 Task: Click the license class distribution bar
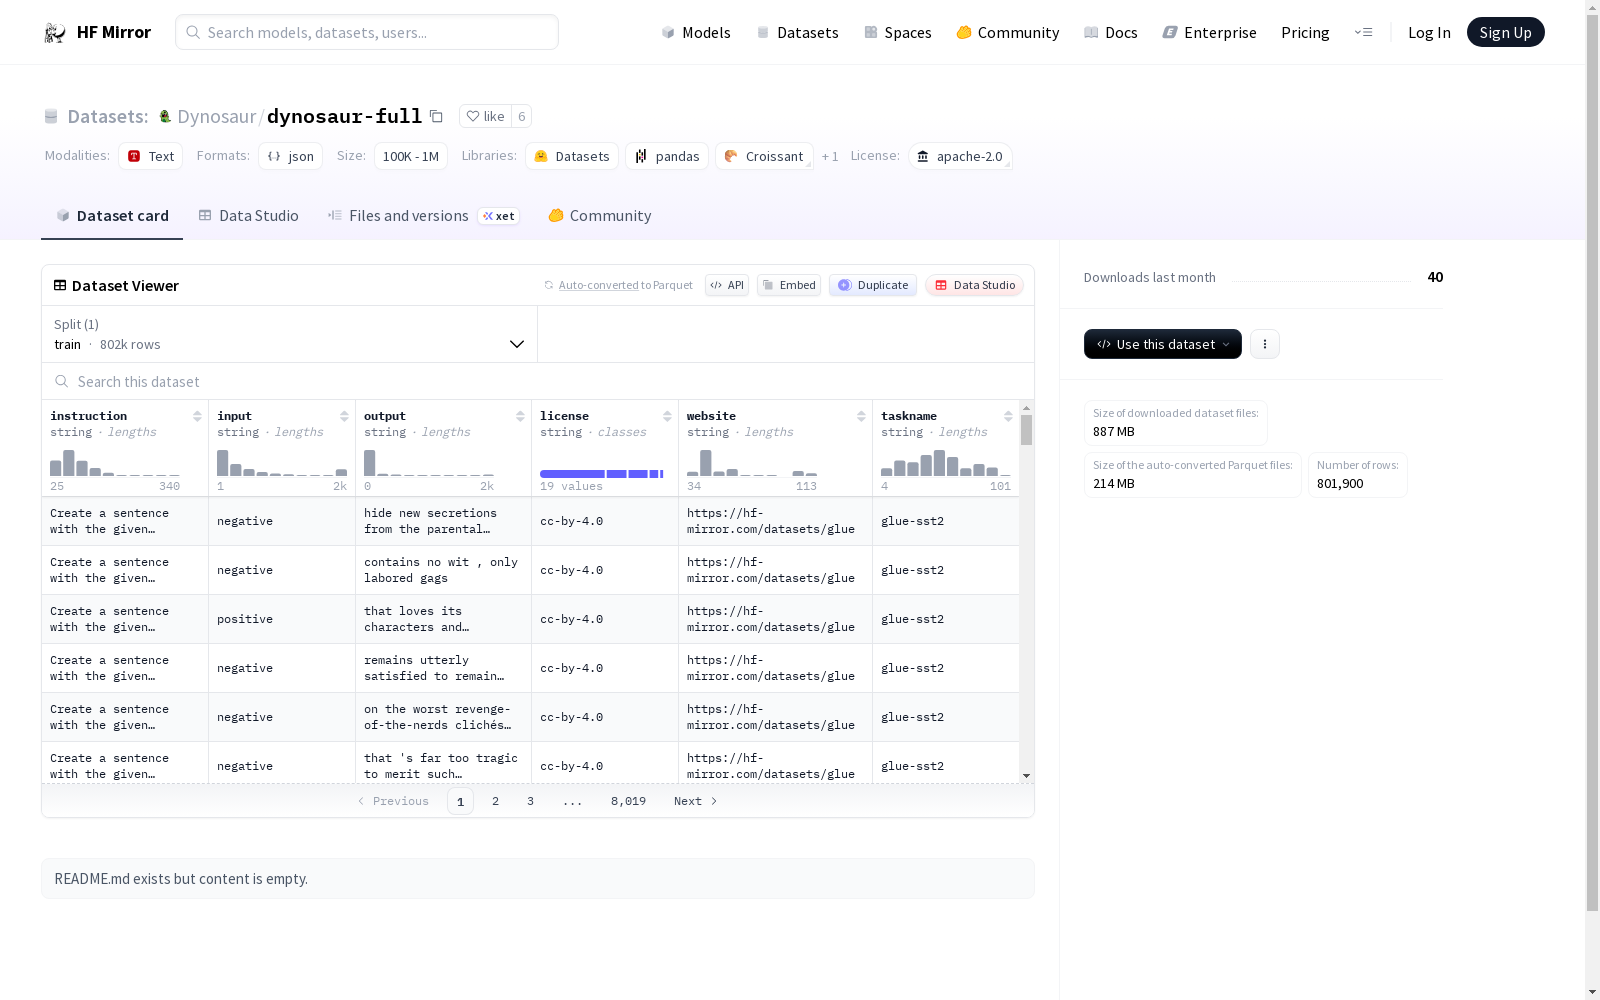[601, 474]
